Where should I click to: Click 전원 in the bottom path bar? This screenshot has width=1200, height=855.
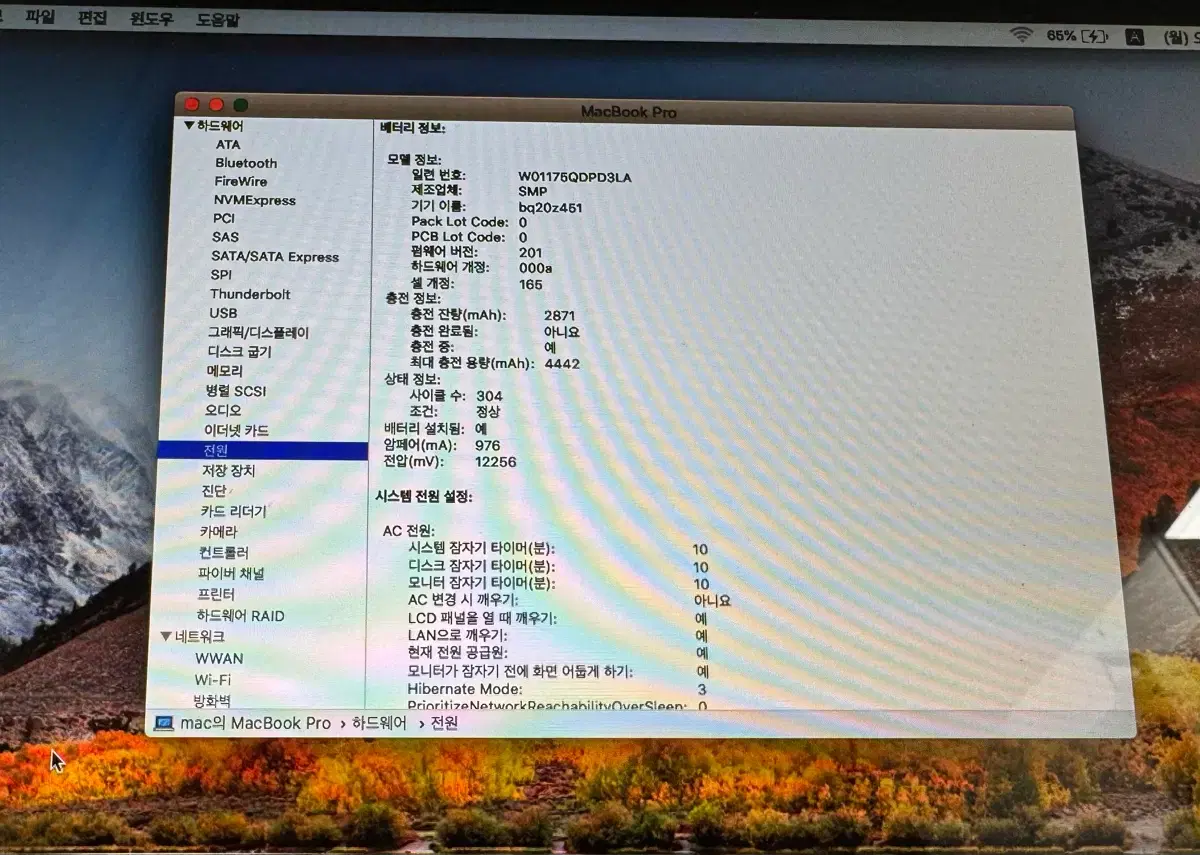(444, 723)
